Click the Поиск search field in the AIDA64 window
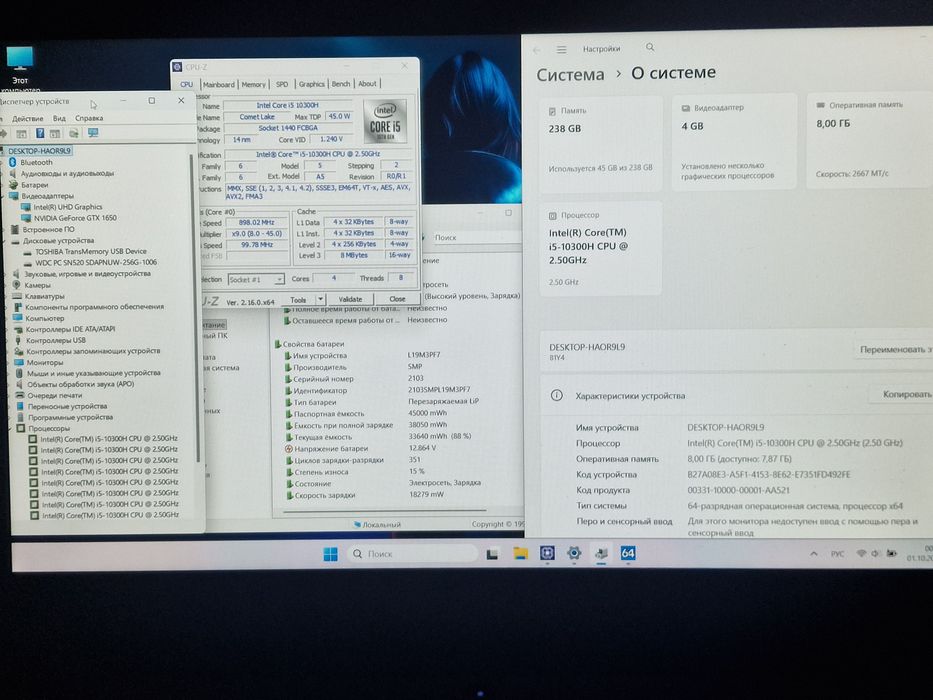933x700 pixels. pos(476,238)
